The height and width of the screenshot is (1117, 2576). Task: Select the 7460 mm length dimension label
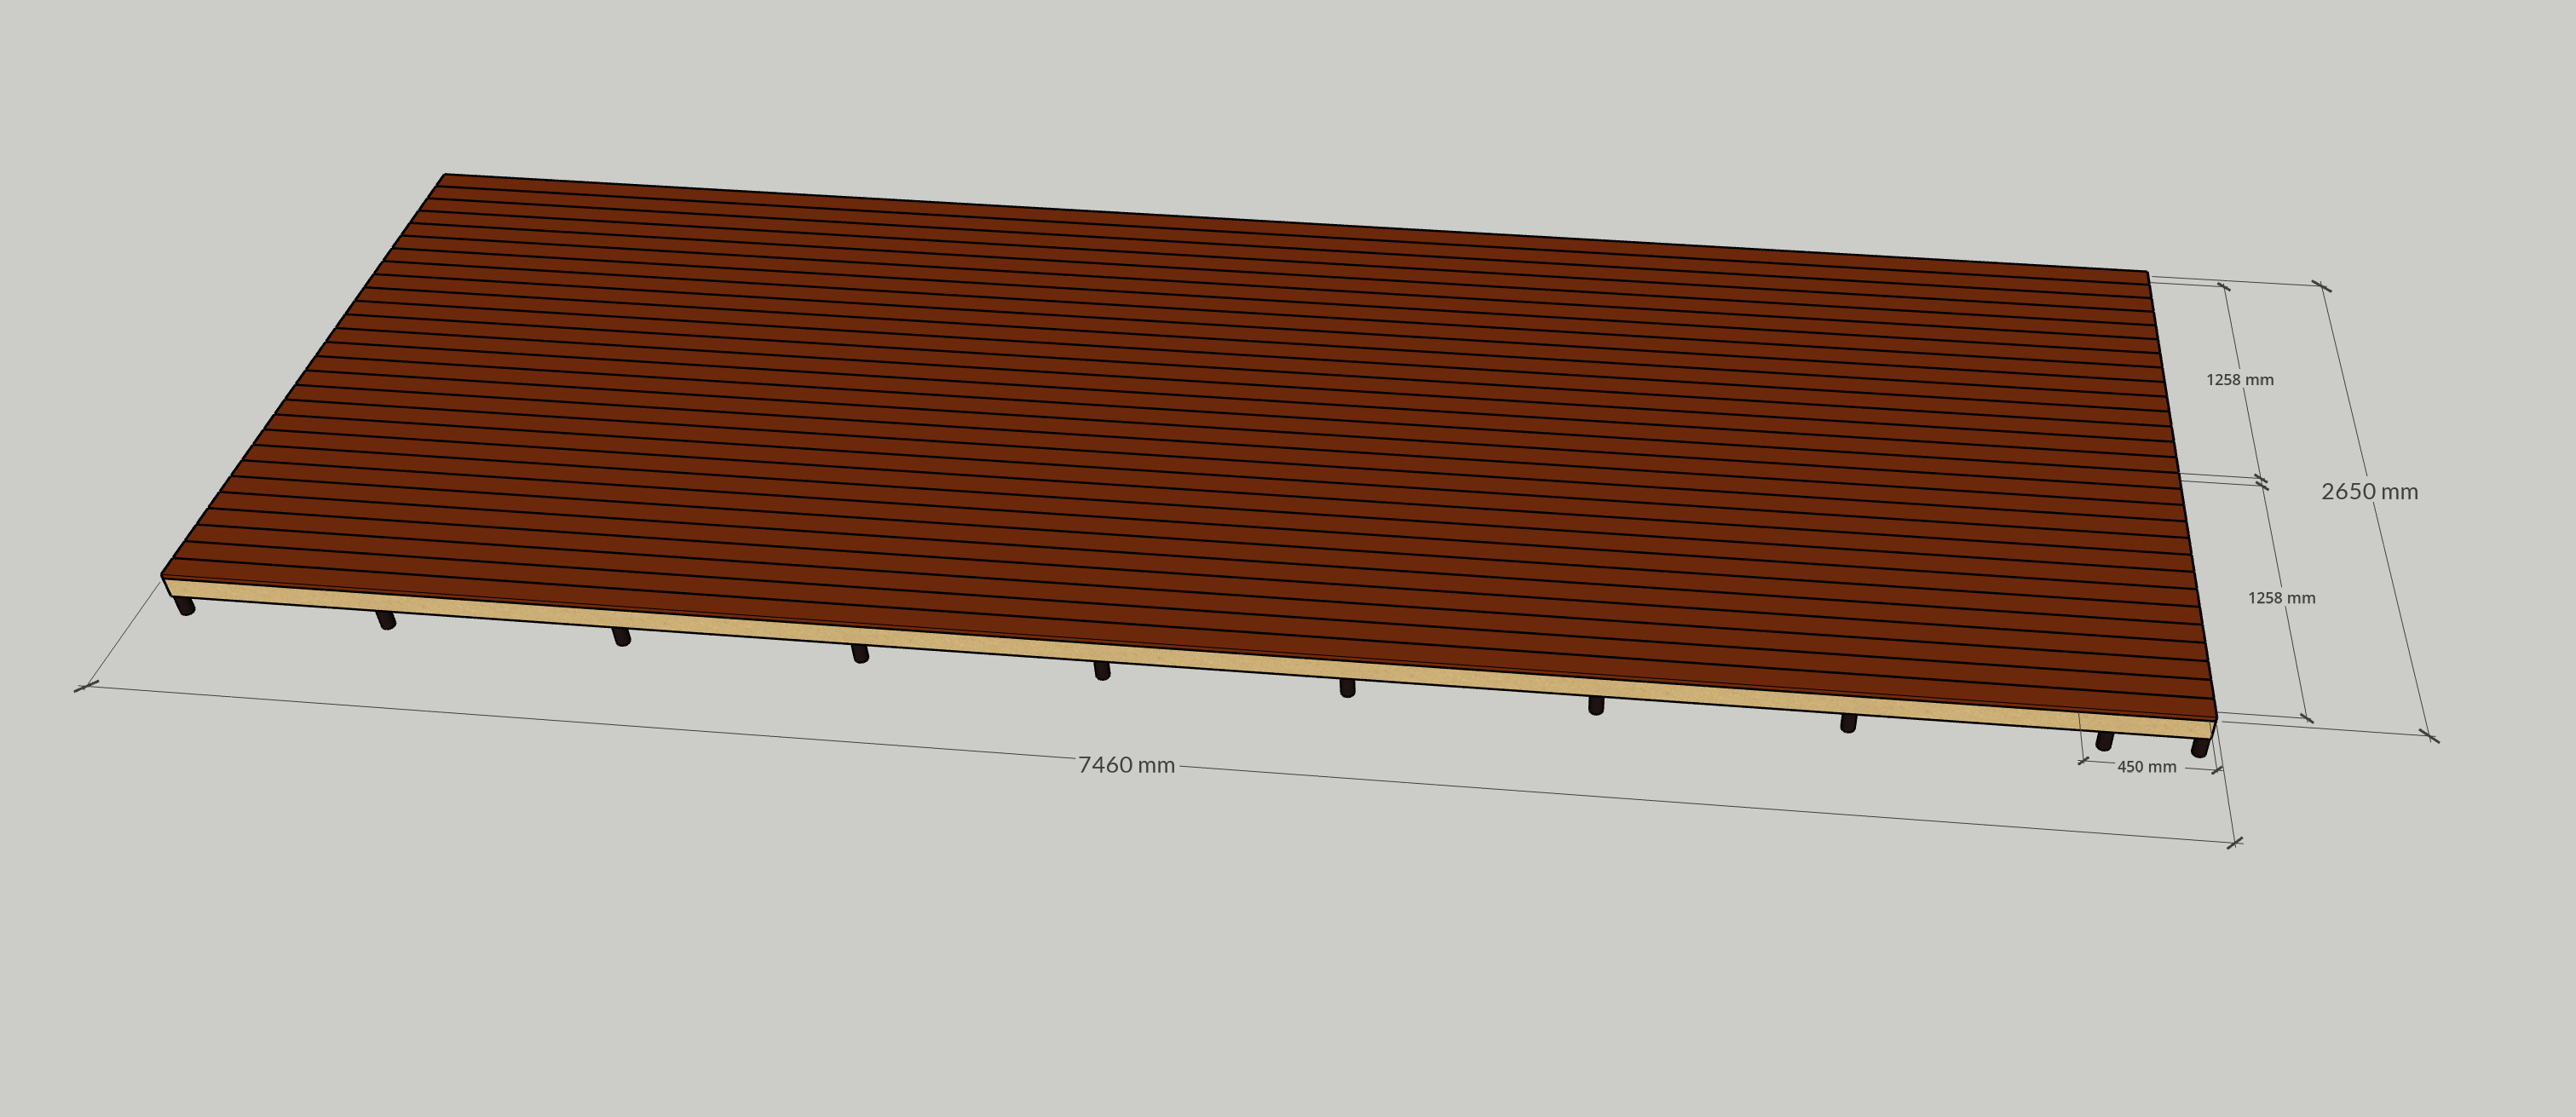1126,765
